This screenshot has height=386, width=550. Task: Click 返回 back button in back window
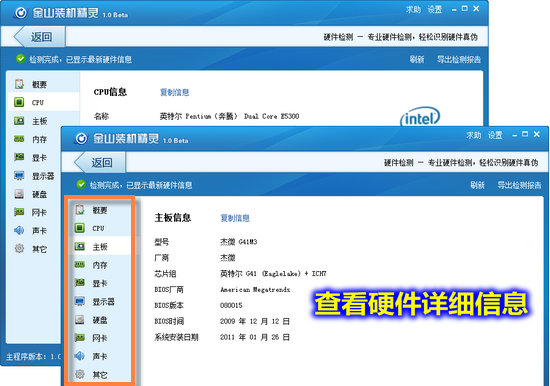[39, 36]
